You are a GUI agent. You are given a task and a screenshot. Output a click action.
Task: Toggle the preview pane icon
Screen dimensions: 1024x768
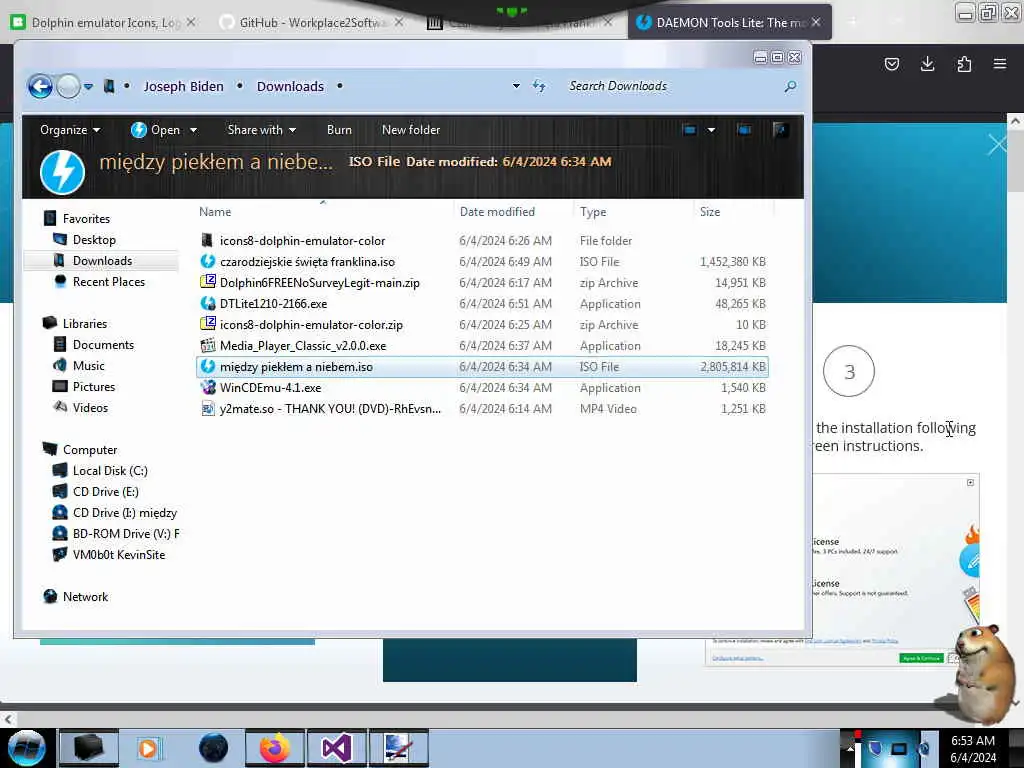[744, 130]
